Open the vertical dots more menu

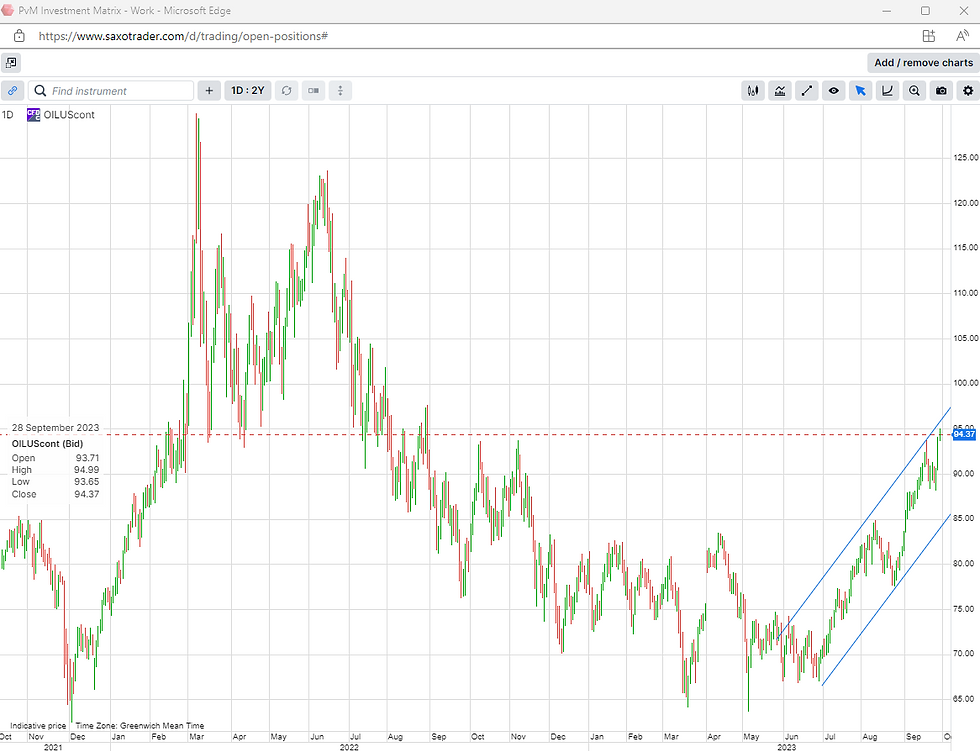(x=340, y=91)
